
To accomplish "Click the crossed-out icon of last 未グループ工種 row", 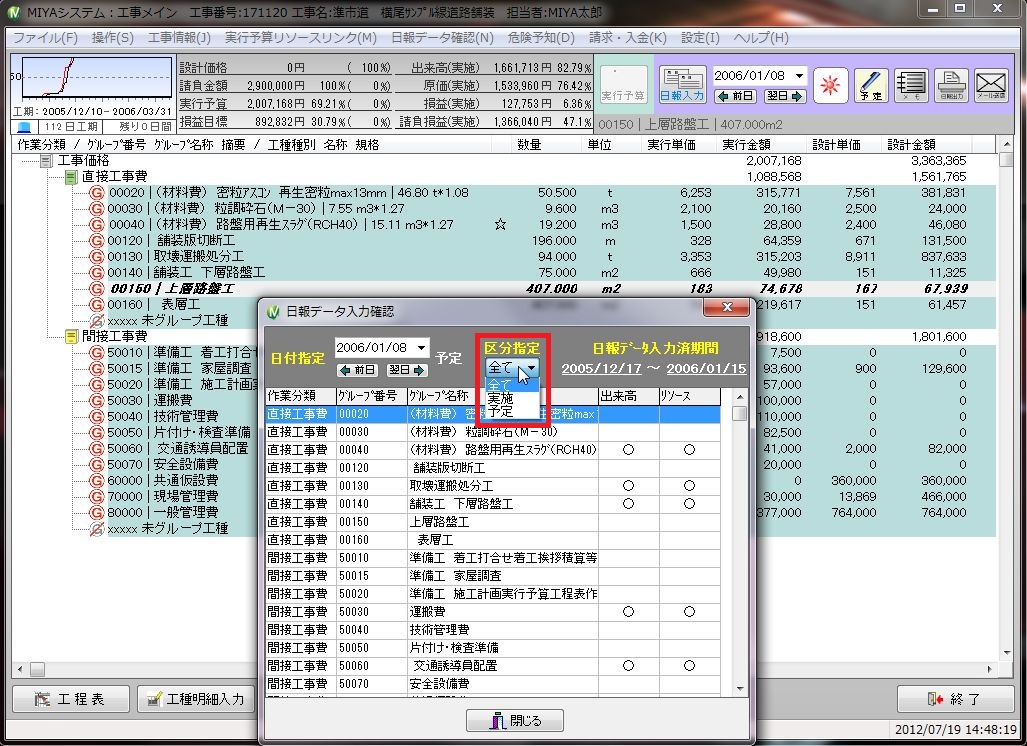I will (97, 529).
